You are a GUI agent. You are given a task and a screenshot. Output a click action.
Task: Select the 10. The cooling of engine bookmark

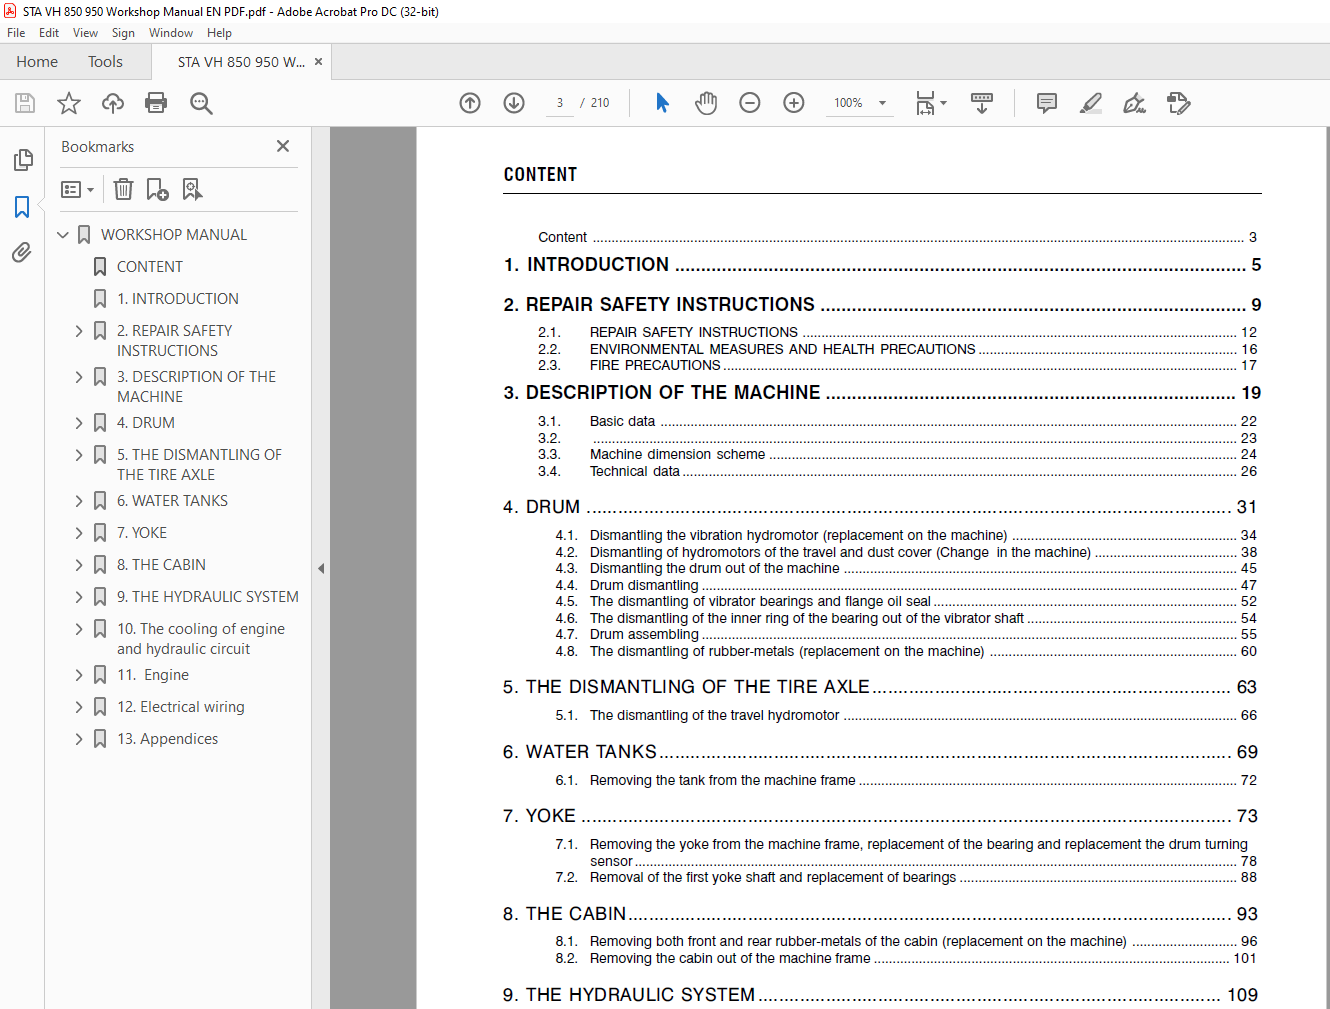click(201, 639)
